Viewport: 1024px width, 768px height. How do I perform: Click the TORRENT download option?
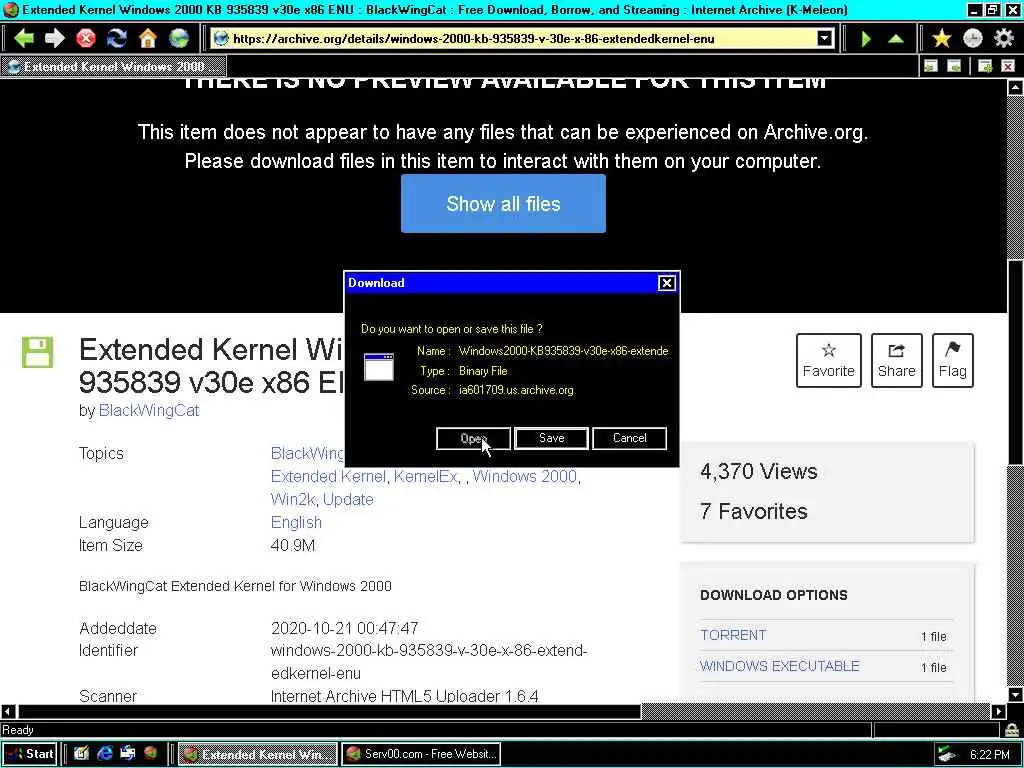coord(733,635)
